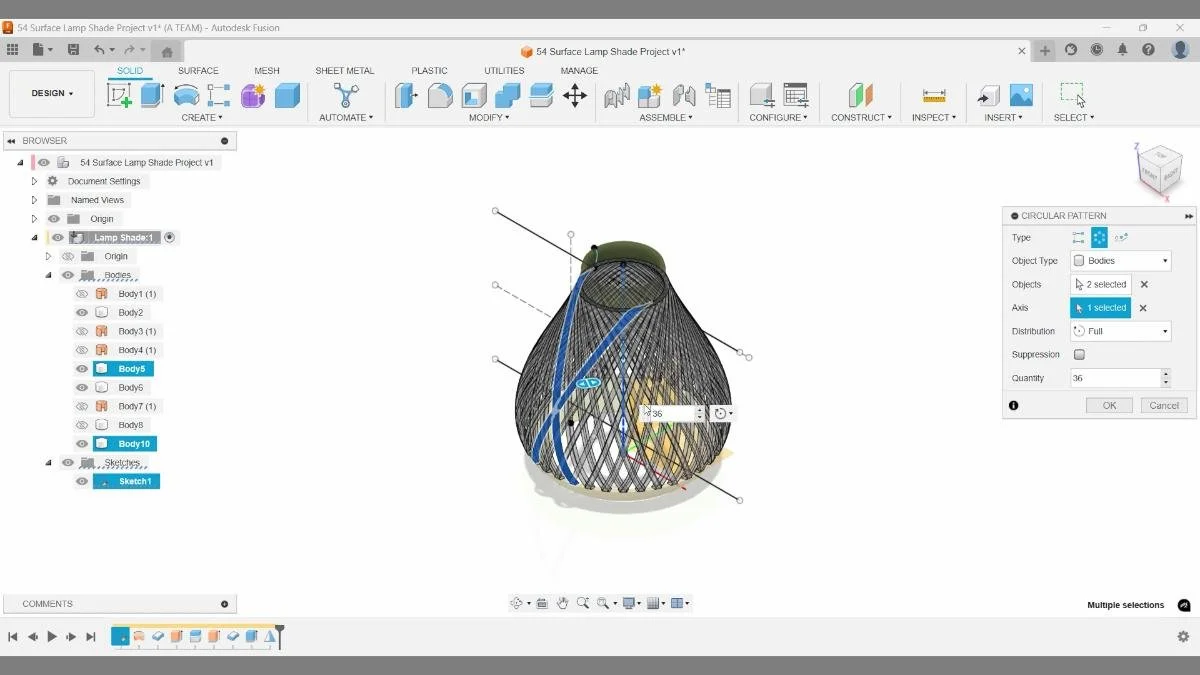Click the timeline Play button
This screenshot has width=1200, height=675.
point(52,637)
